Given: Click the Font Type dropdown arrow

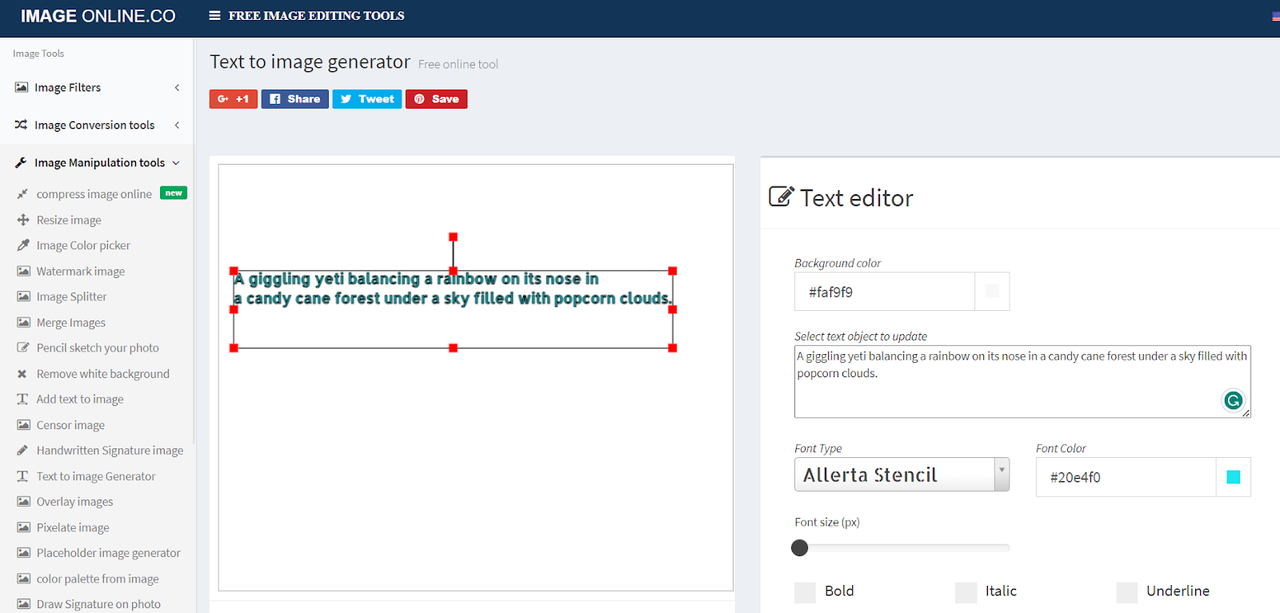Looking at the screenshot, I should coord(1001,475).
